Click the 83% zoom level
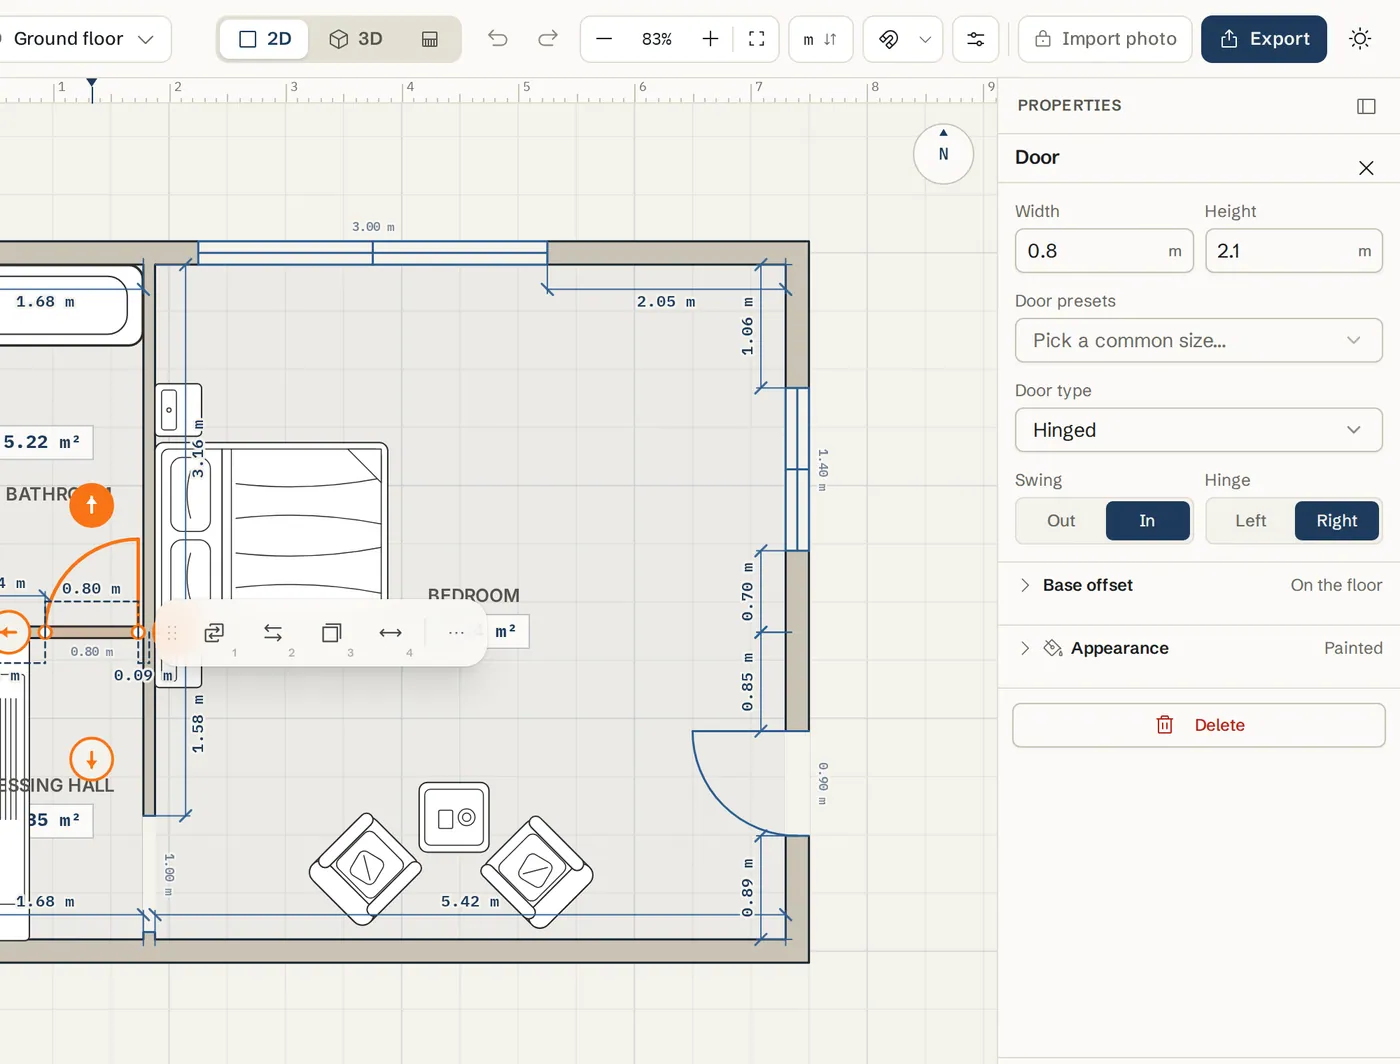 click(x=657, y=39)
